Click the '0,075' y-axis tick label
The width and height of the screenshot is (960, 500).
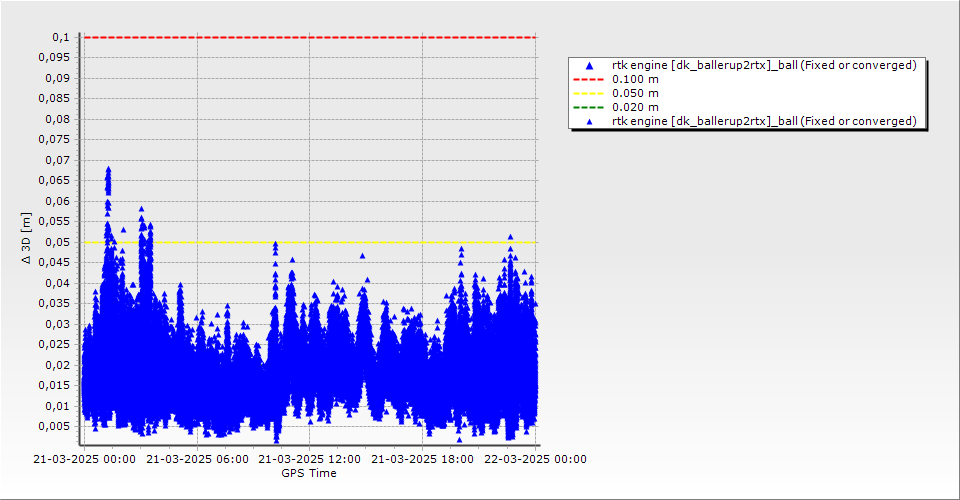[54, 140]
